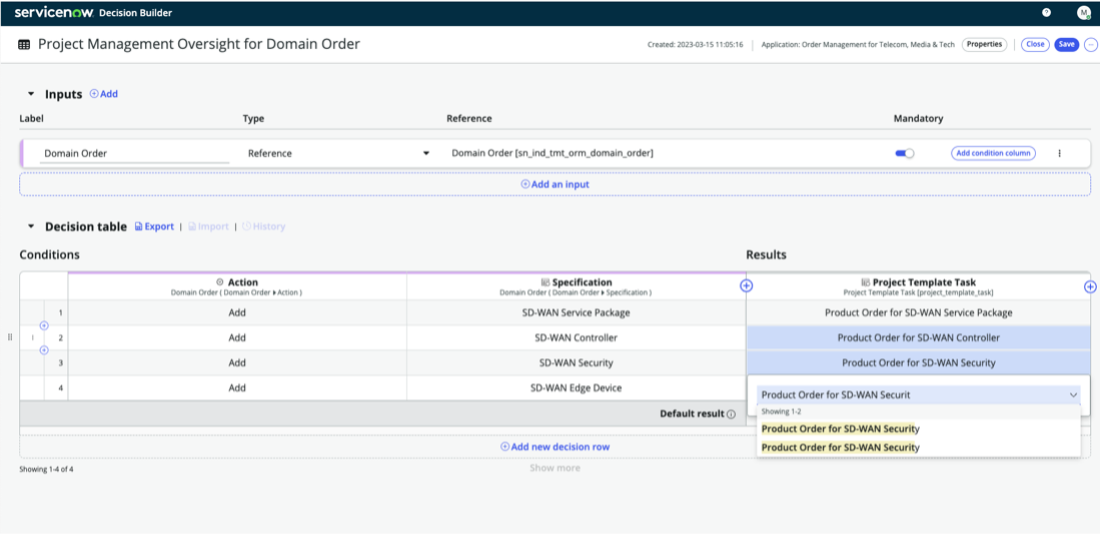Insert a row above row 2 with the plus icon
Image resolution: width=1100 pixels, height=537 pixels.
point(43,326)
